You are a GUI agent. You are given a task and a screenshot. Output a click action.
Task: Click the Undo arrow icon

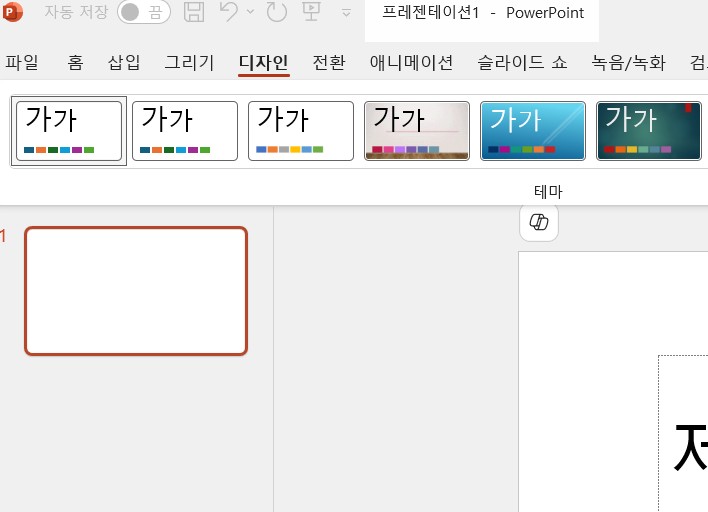click(x=228, y=12)
